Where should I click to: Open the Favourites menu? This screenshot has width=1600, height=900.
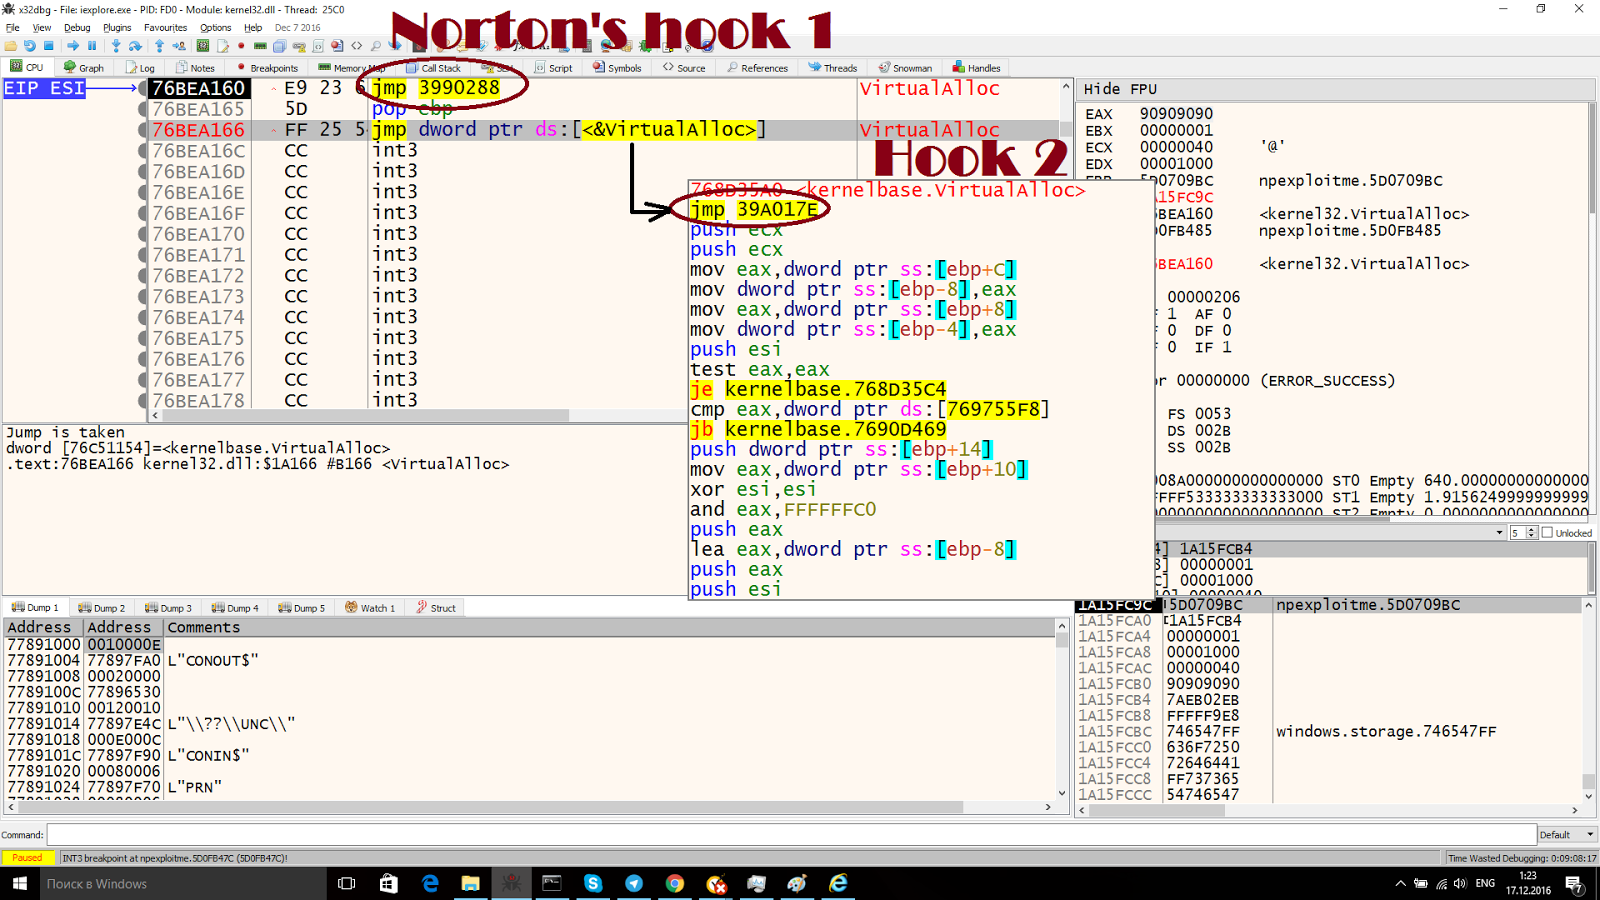pos(165,28)
